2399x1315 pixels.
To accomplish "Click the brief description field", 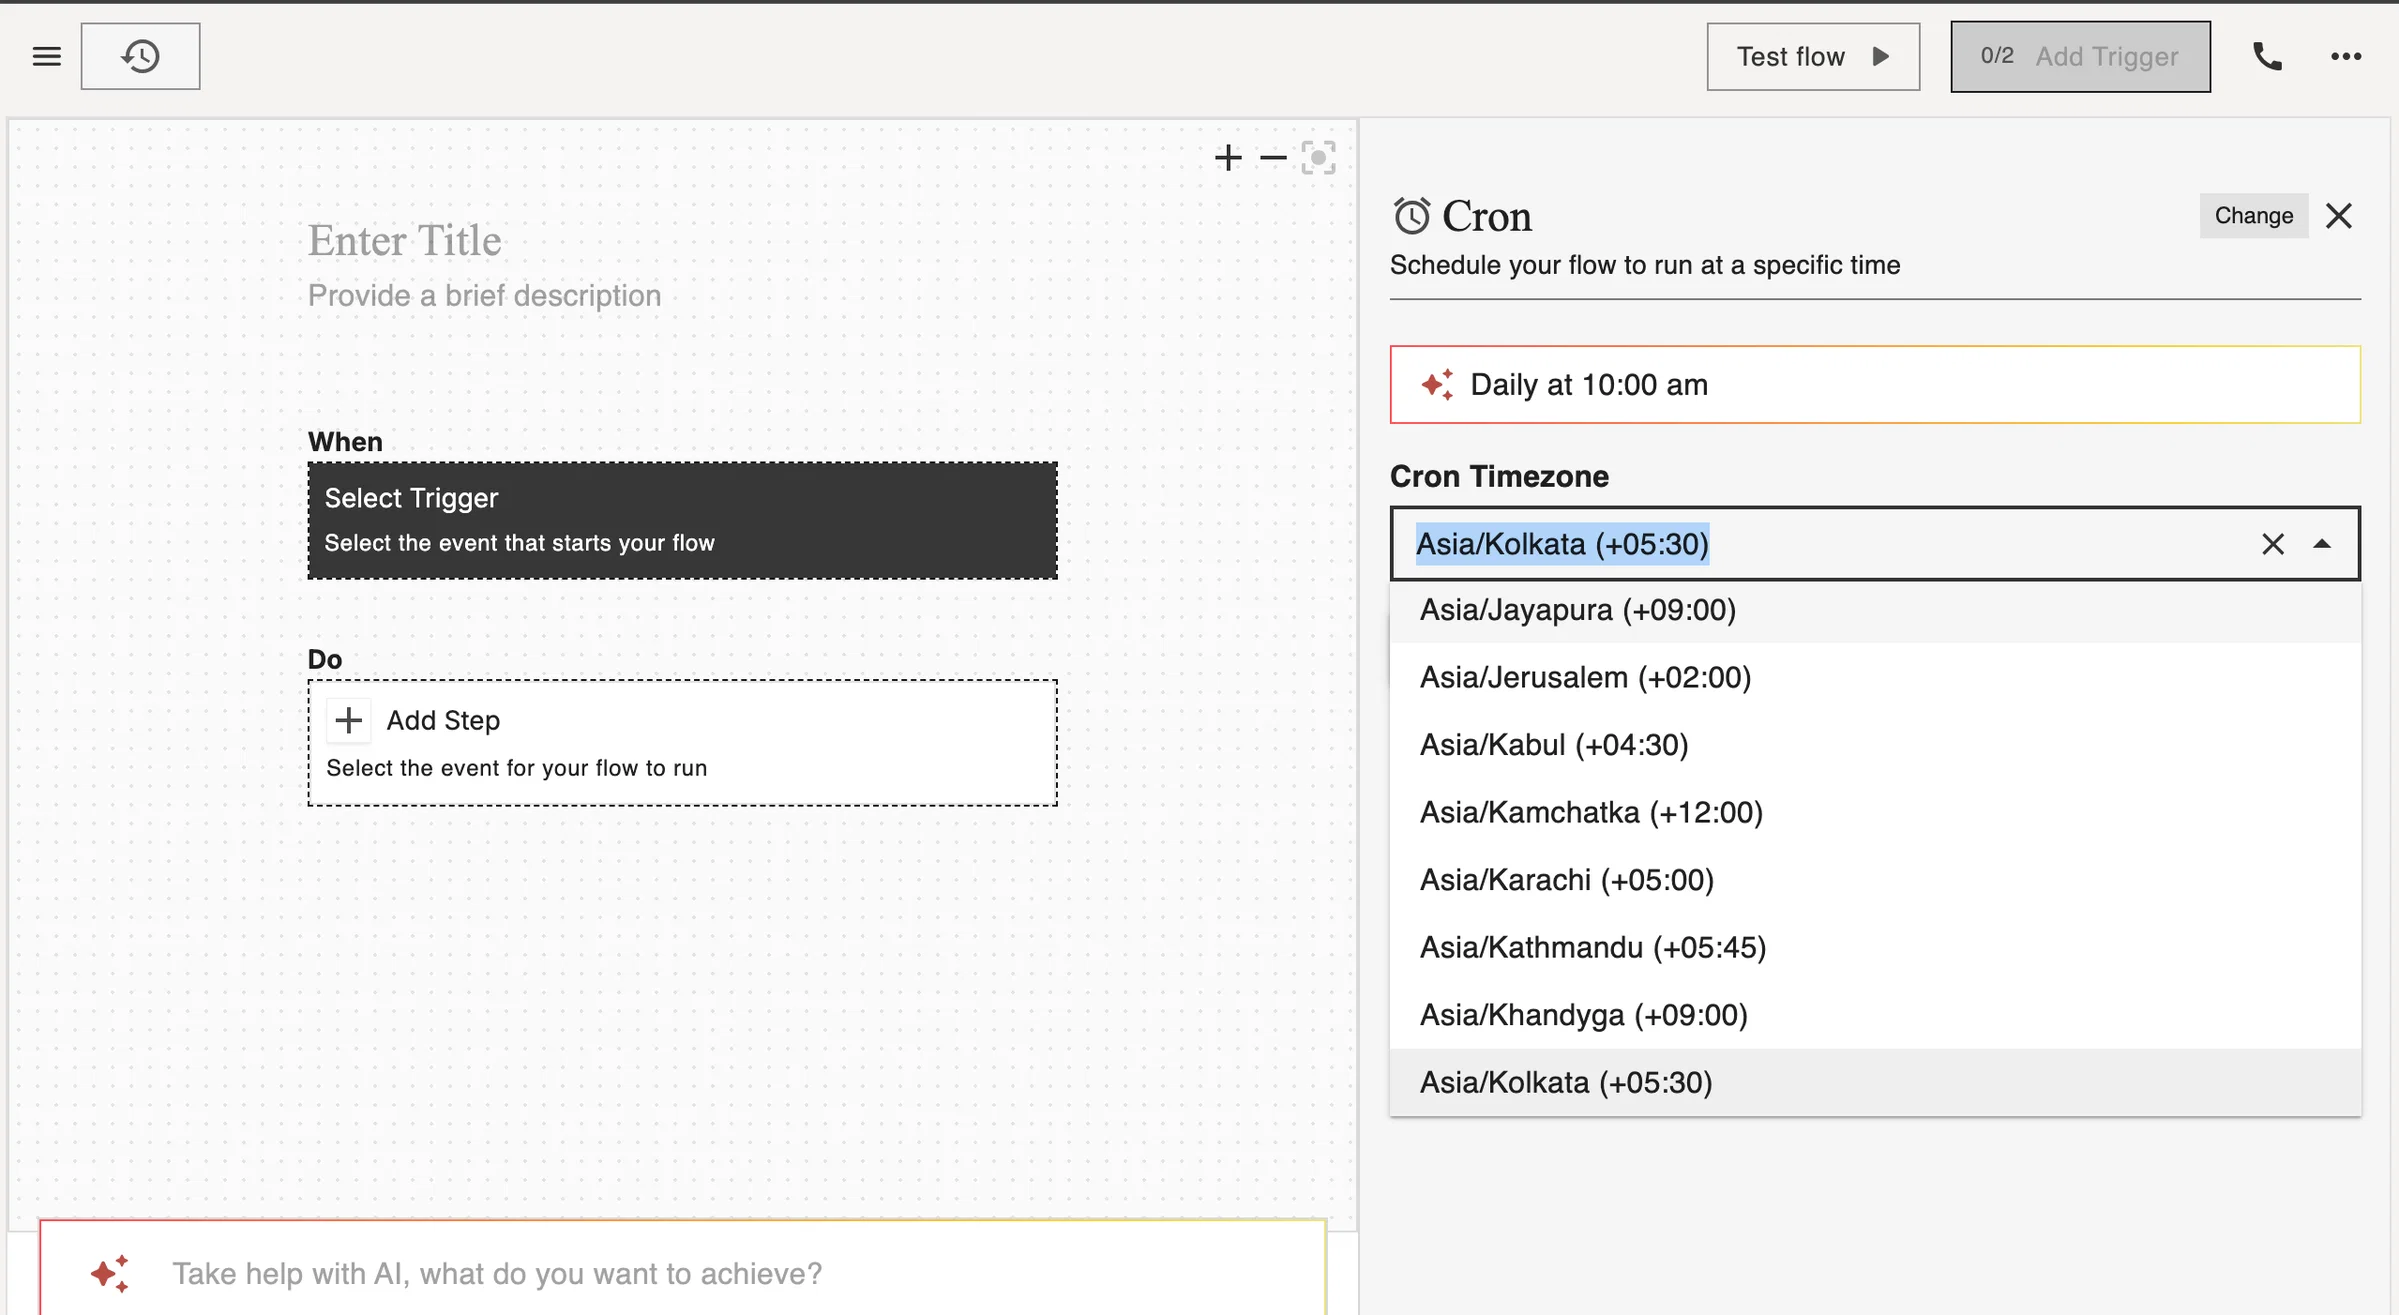I will [484, 296].
